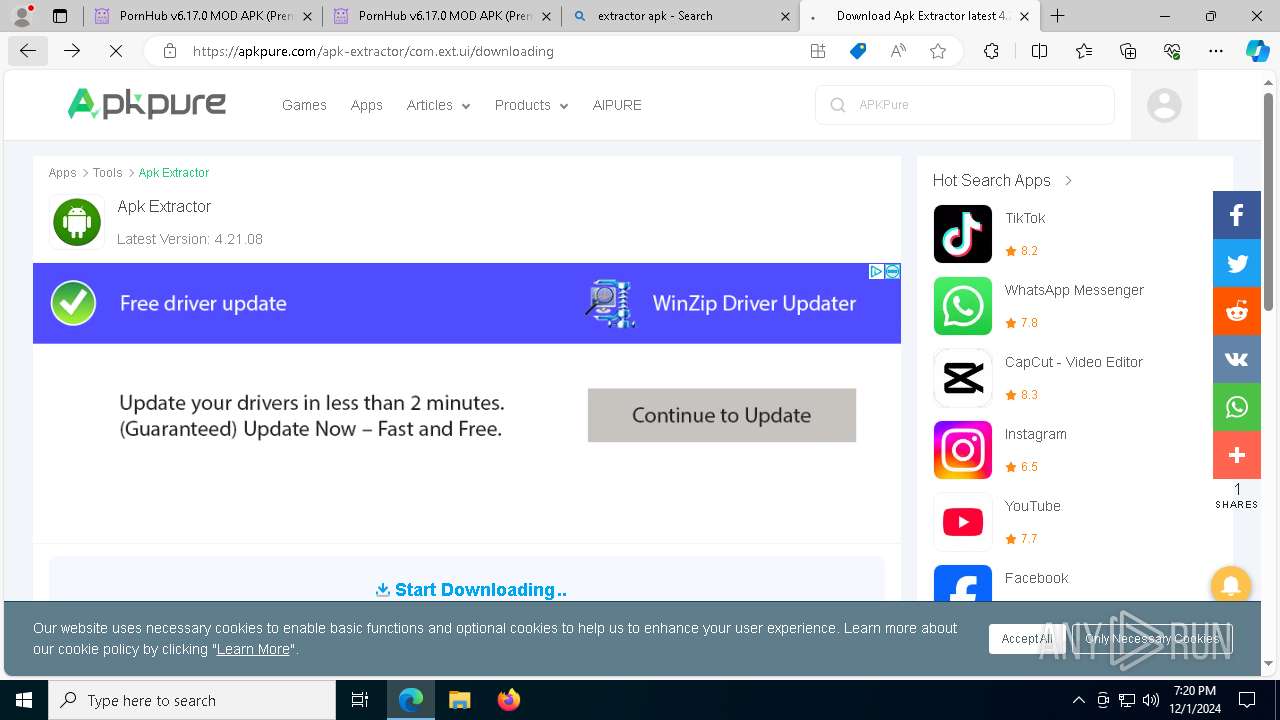This screenshot has width=1280, height=720.
Task: Open AIPURE menu item
Action: [x=617, y=105]
